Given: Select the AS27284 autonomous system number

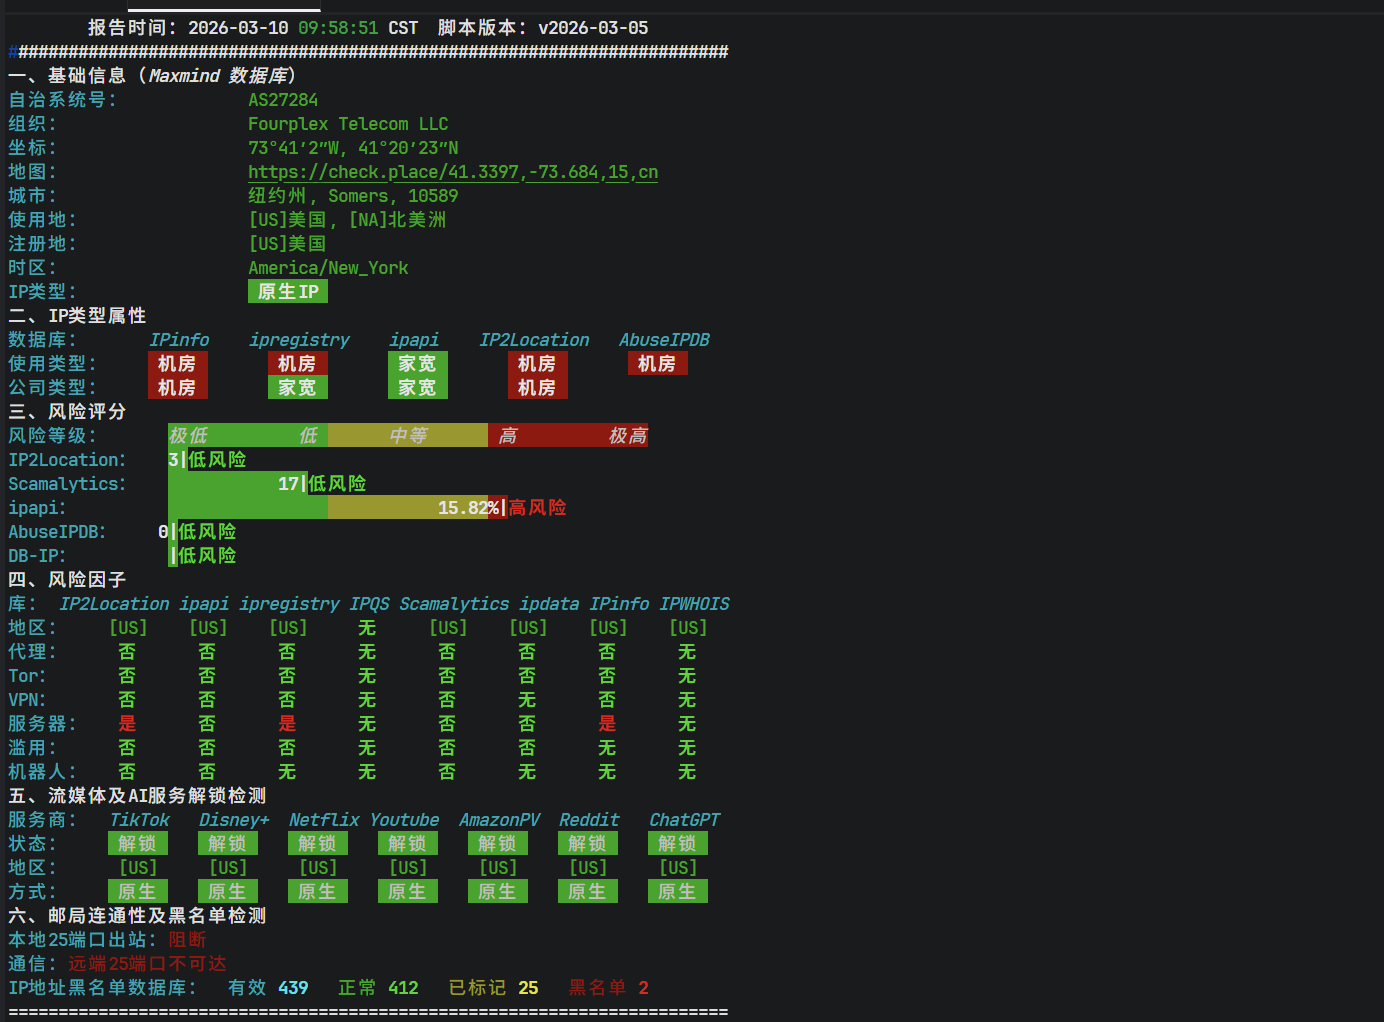Looking at the screenshot, I should 283,100.
